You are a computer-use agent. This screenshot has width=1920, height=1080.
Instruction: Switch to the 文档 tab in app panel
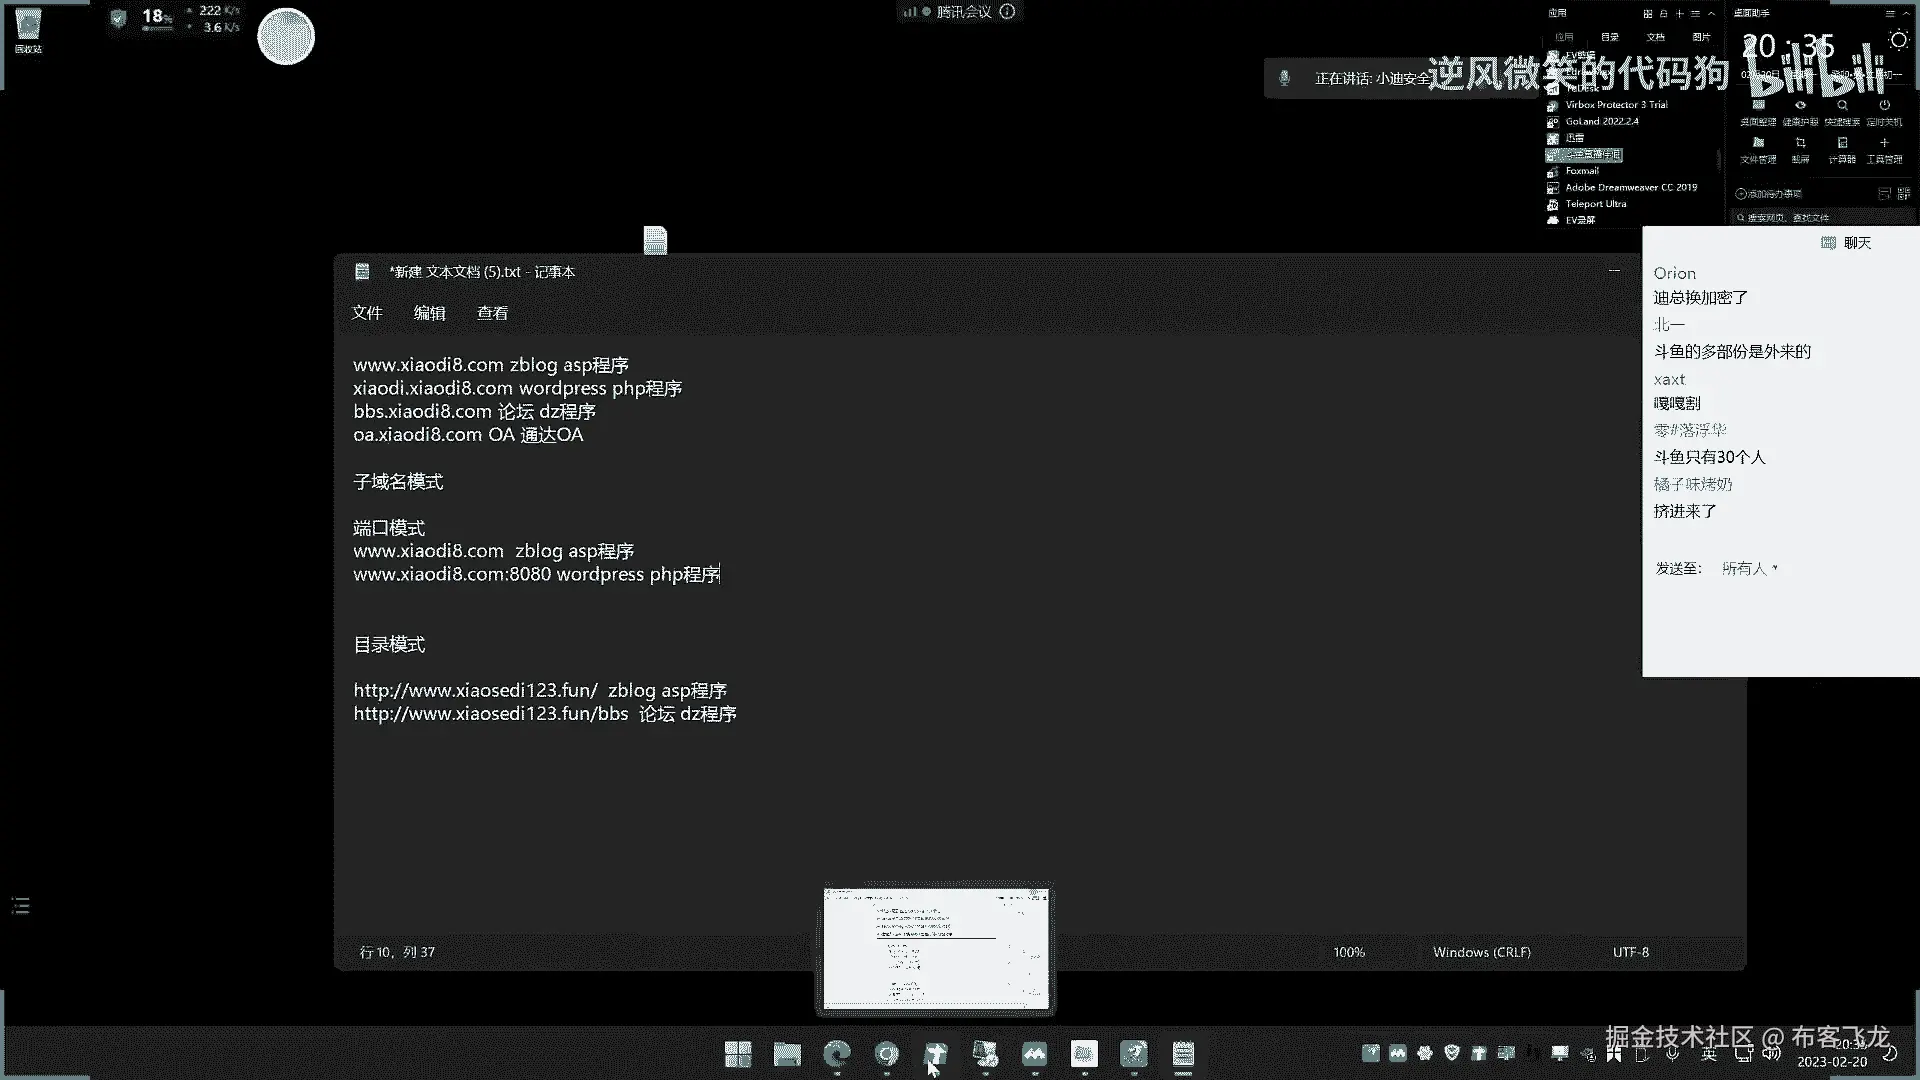[1656, 37]
